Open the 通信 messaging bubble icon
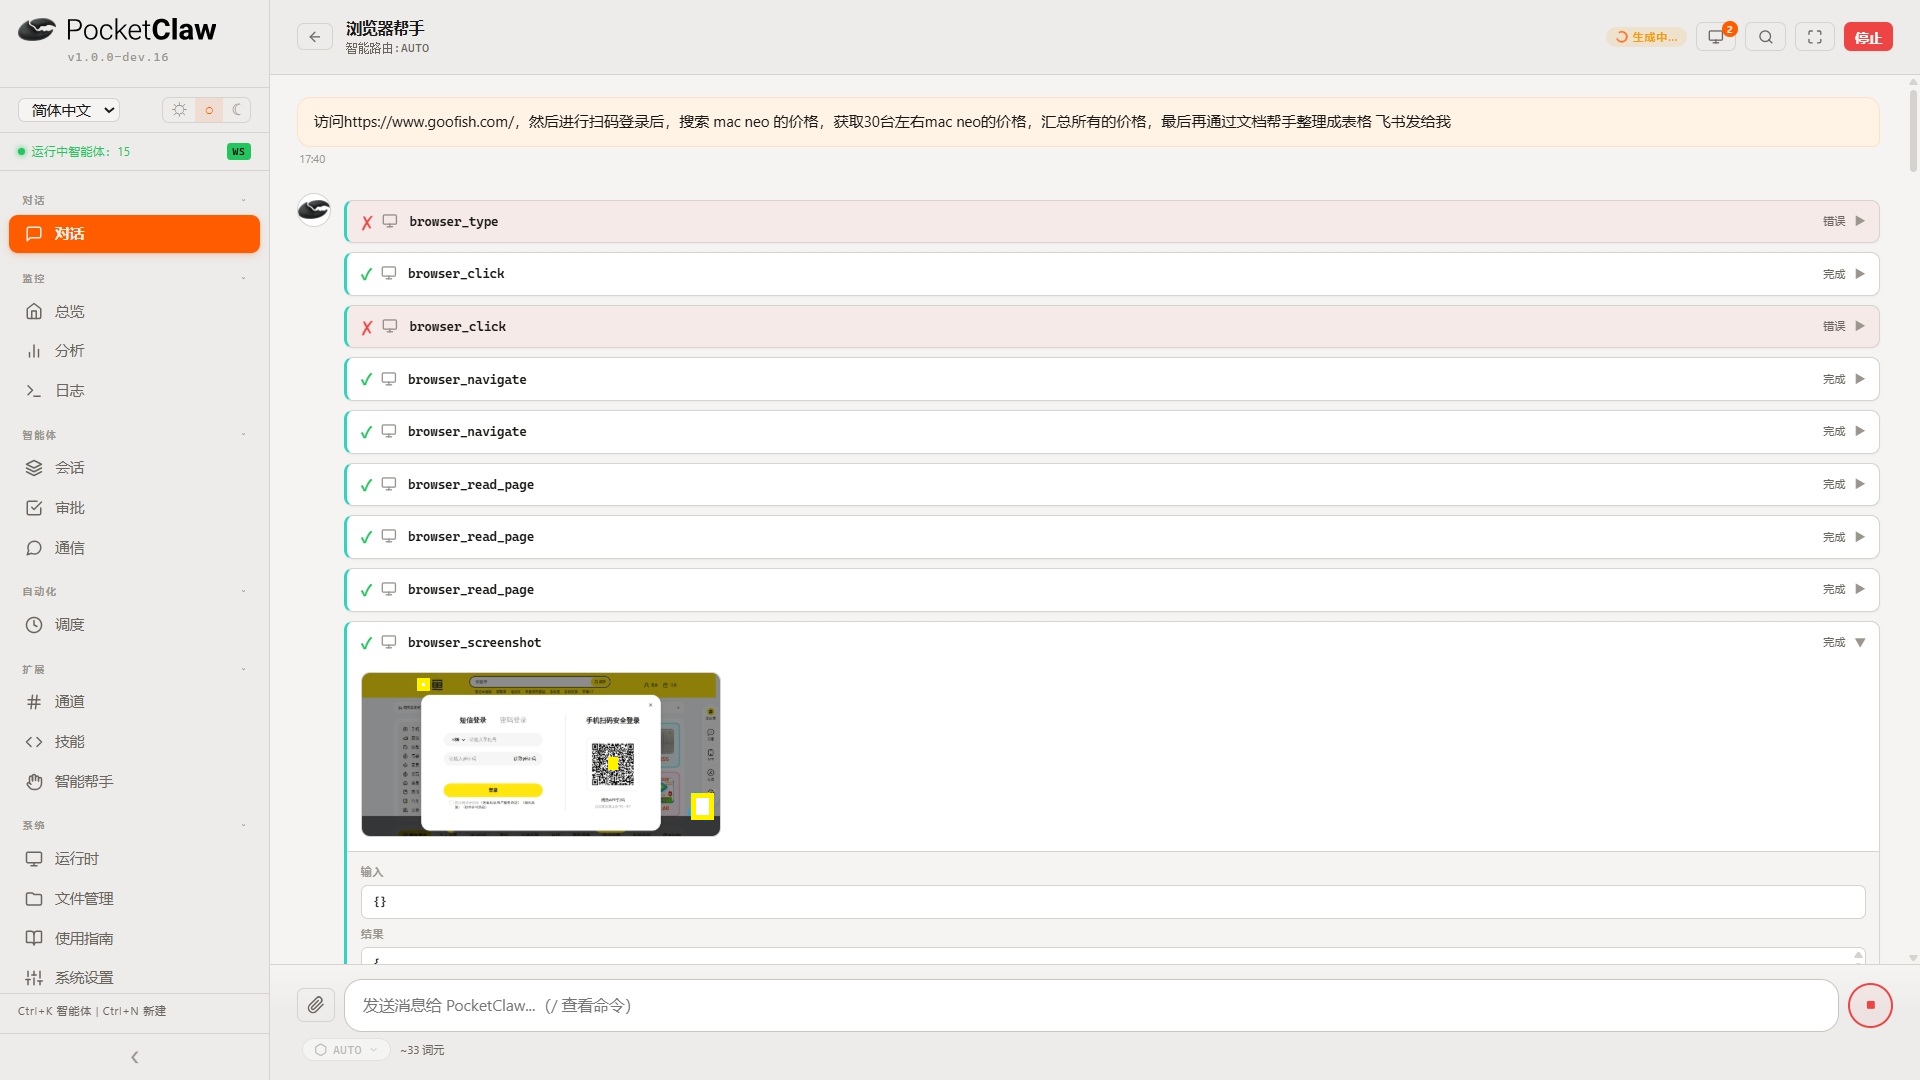 (x=34, y=548)
